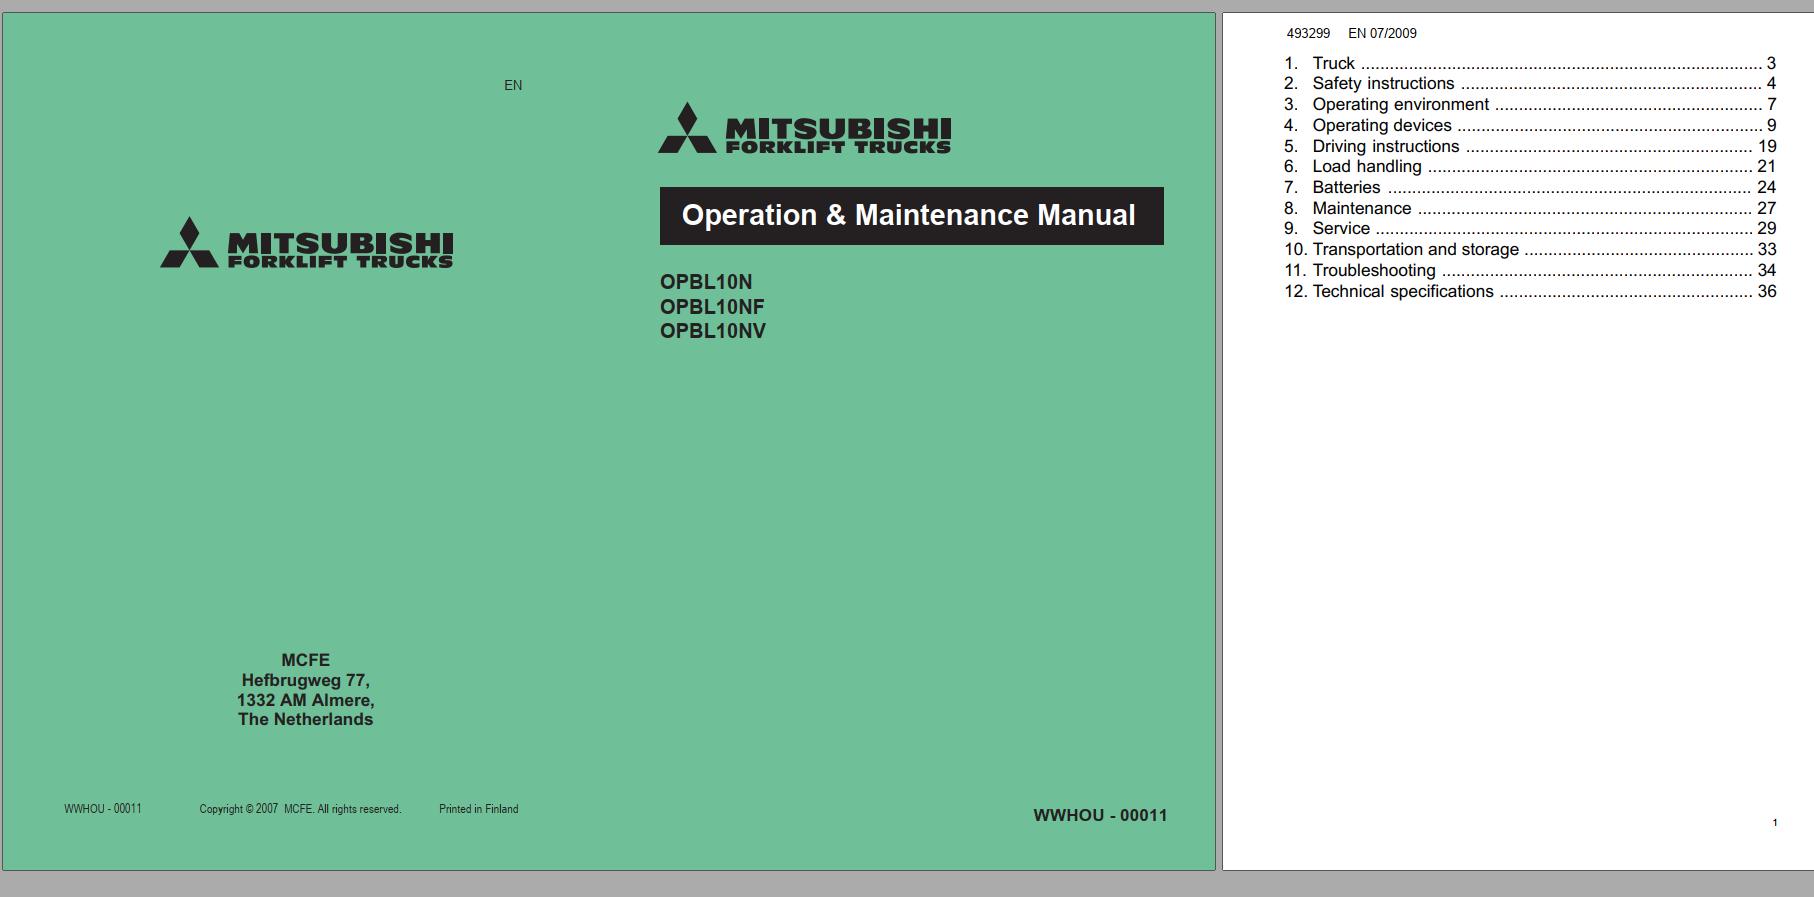Screen dimensions: 1814x897
Task: Select the 'MCFE' address heading
Action: click(305, 660)
